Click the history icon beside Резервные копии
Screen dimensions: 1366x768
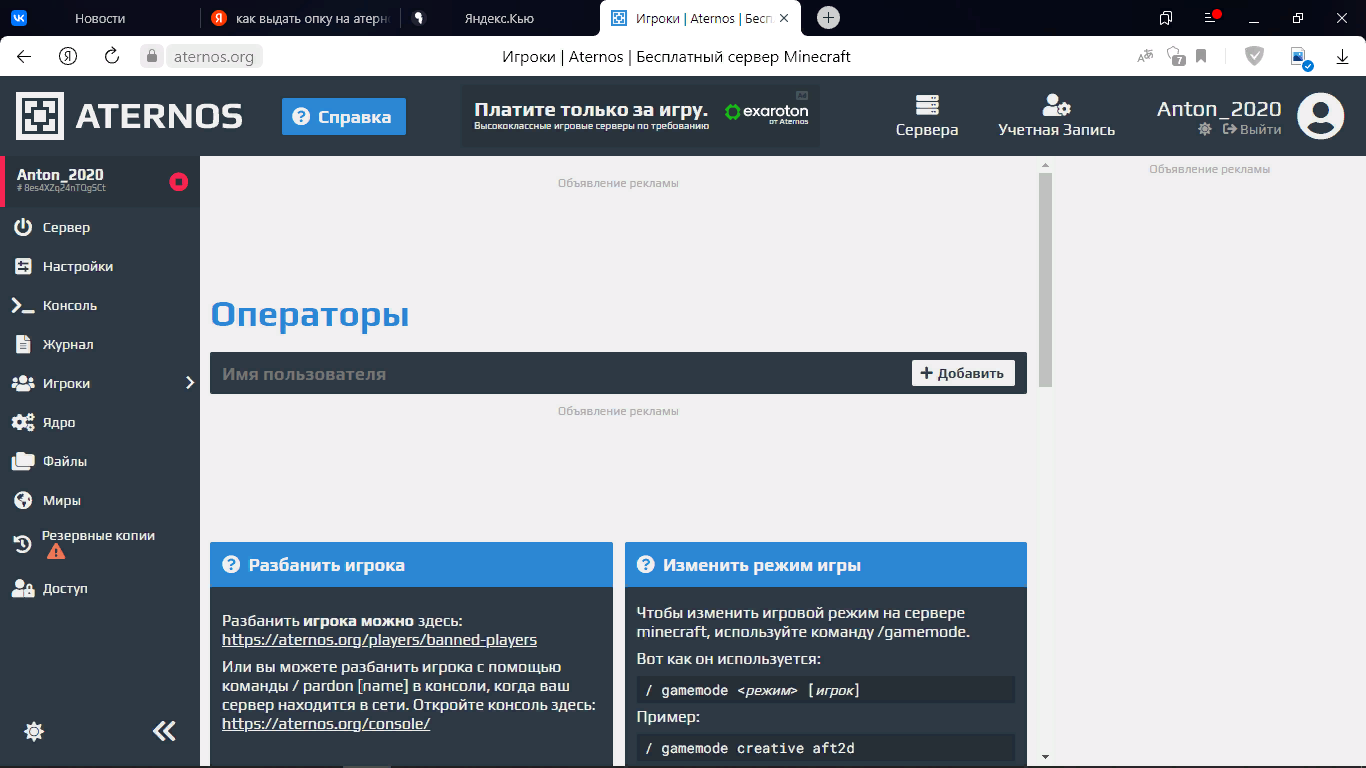click(23, 544)
